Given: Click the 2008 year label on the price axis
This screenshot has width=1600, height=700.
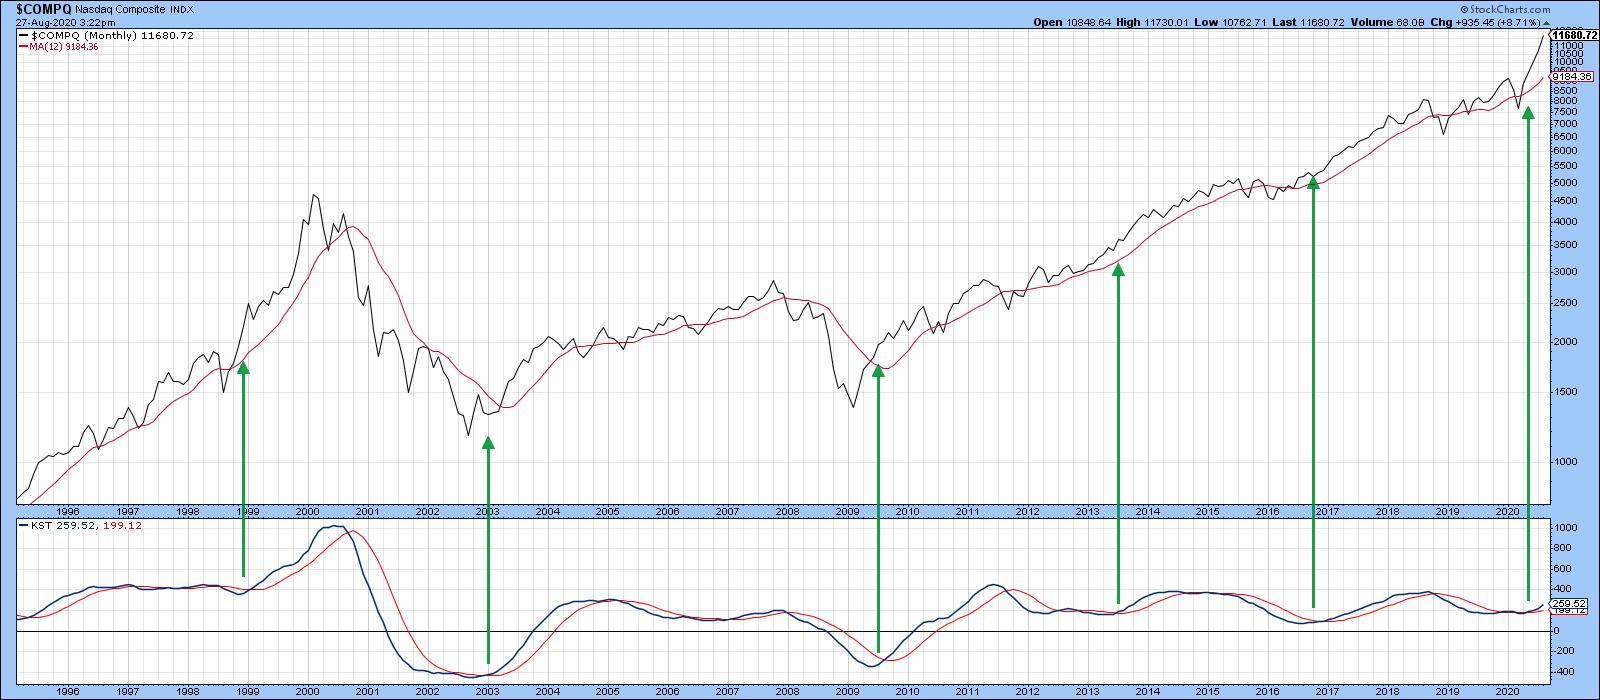Looking at the screenshot, I should (787, 510).
